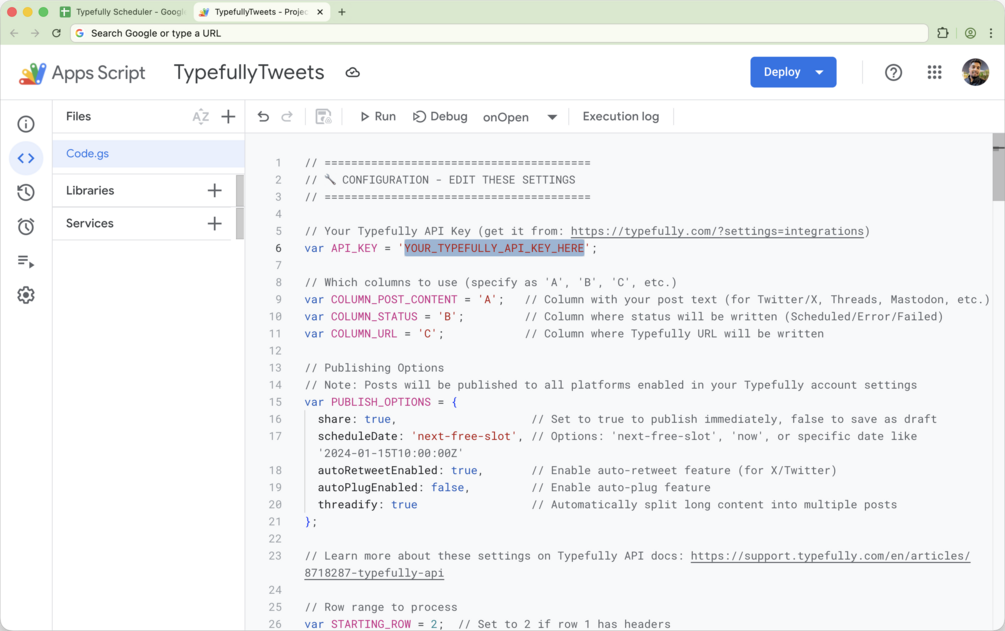Open the function selector dropdown arrow
Viewport: 1005px width, 631px height.
(552, 117)
